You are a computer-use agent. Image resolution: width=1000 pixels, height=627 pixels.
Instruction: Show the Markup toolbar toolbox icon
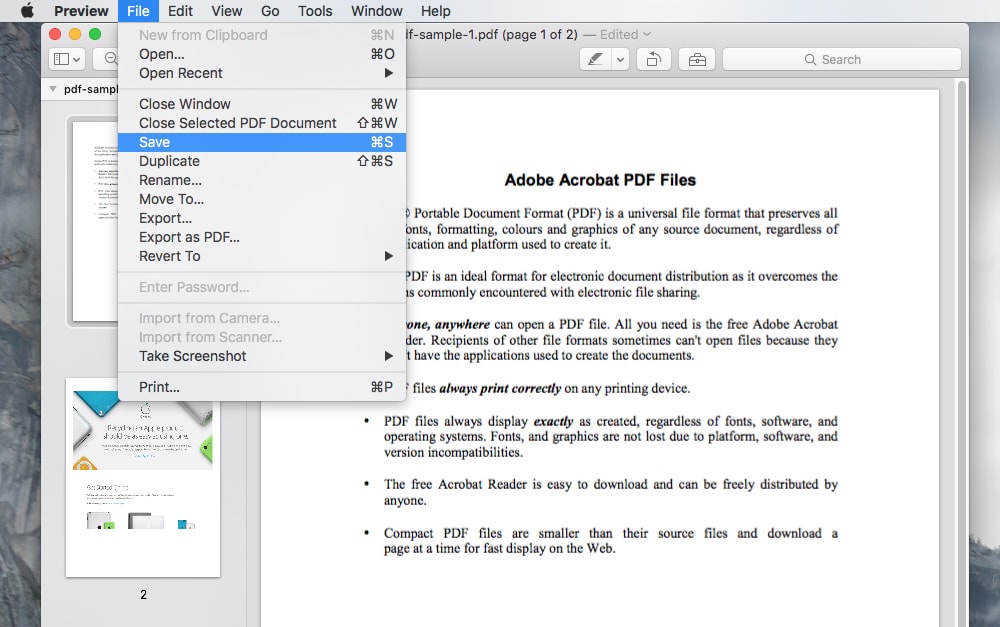pyautogui.click(x=697, y=59)
